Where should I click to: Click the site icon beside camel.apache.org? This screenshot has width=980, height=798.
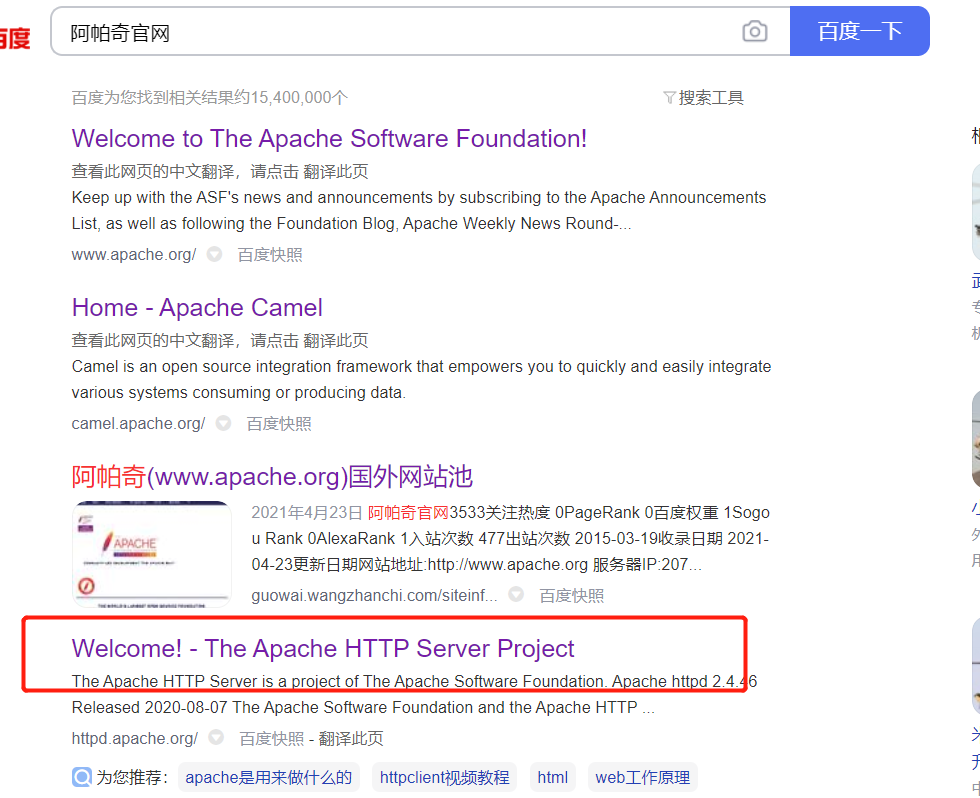point(223,423)
